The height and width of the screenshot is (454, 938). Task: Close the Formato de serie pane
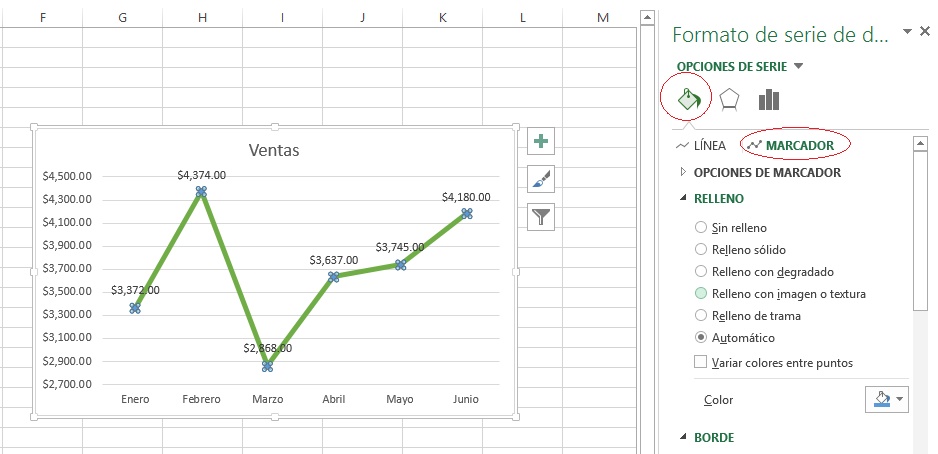[x=925, y=32]
